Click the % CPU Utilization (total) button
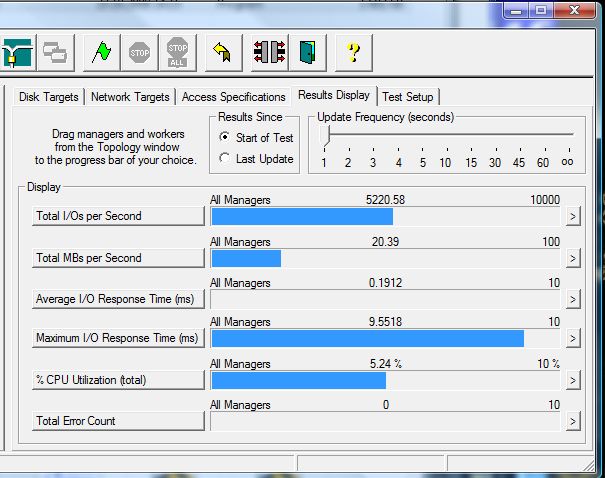This screenshot has height=478, width=605. (x=118, y=380)
